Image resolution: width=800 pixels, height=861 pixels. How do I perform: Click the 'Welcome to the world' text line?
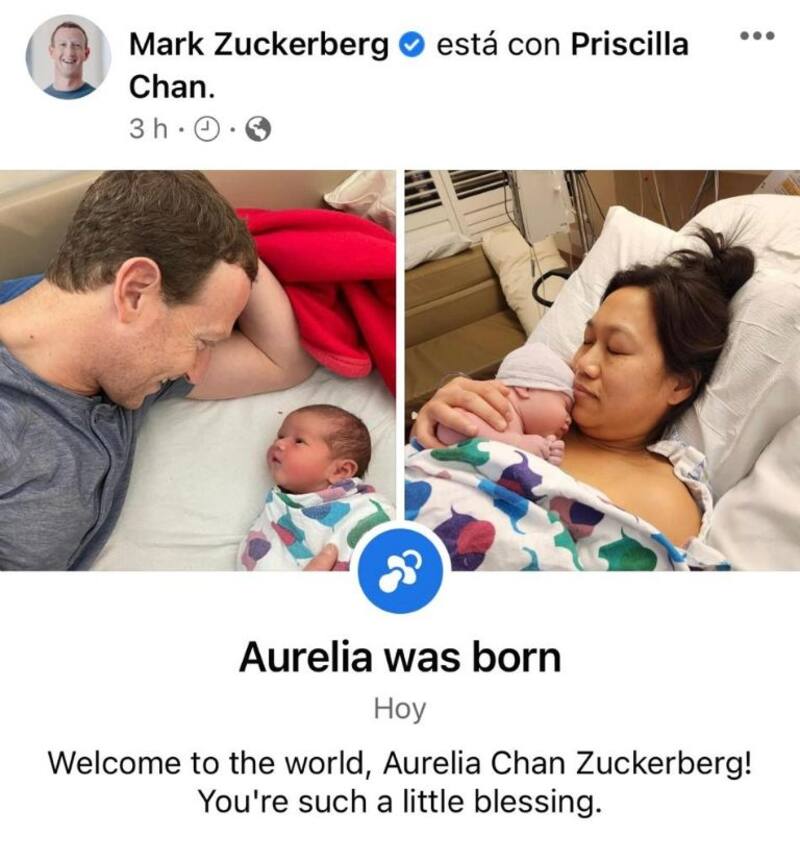[399, 763]
